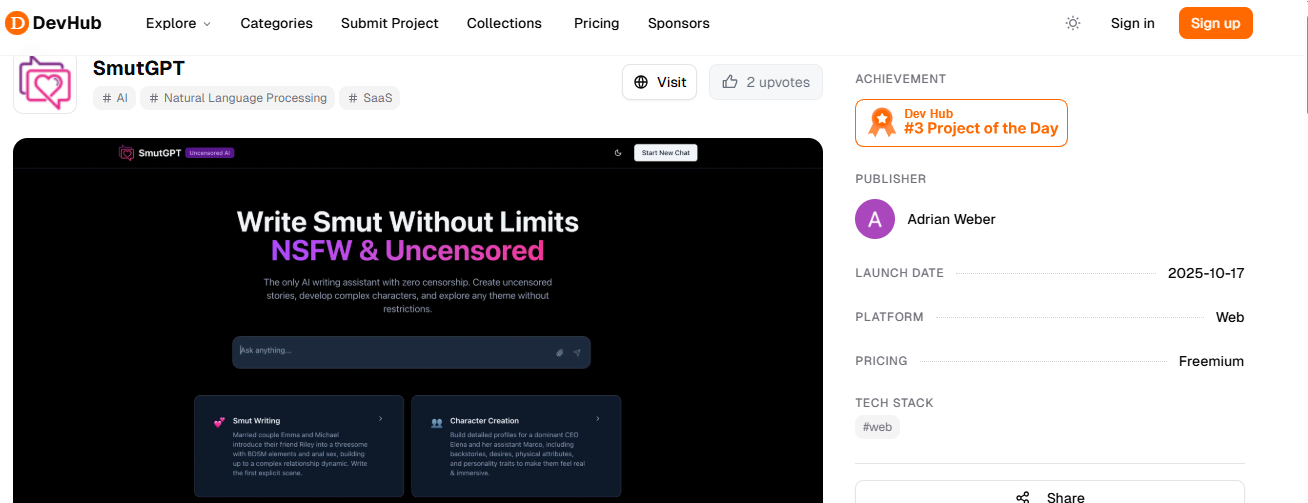Screen dimensions: 1308x503
Task: Open the DevHub home logo
Action: [54, 23]
